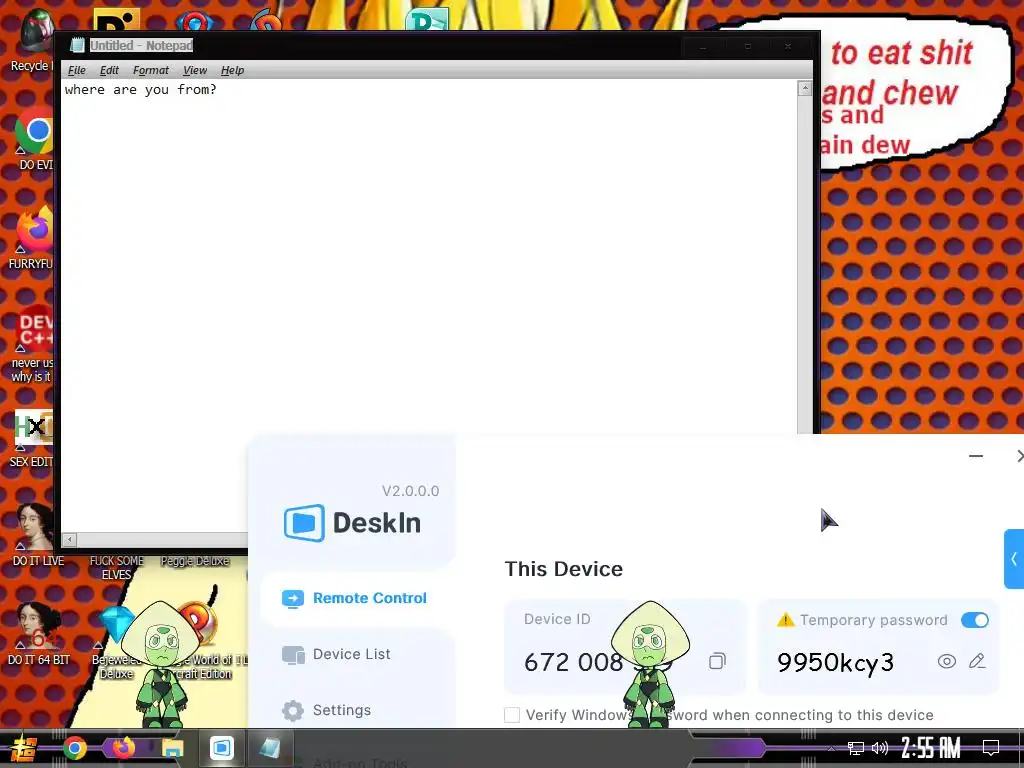Select the DO IT 64 BIT desktop icon
The width and height of the screenshot is (1024, 768).
coord(38,633)
